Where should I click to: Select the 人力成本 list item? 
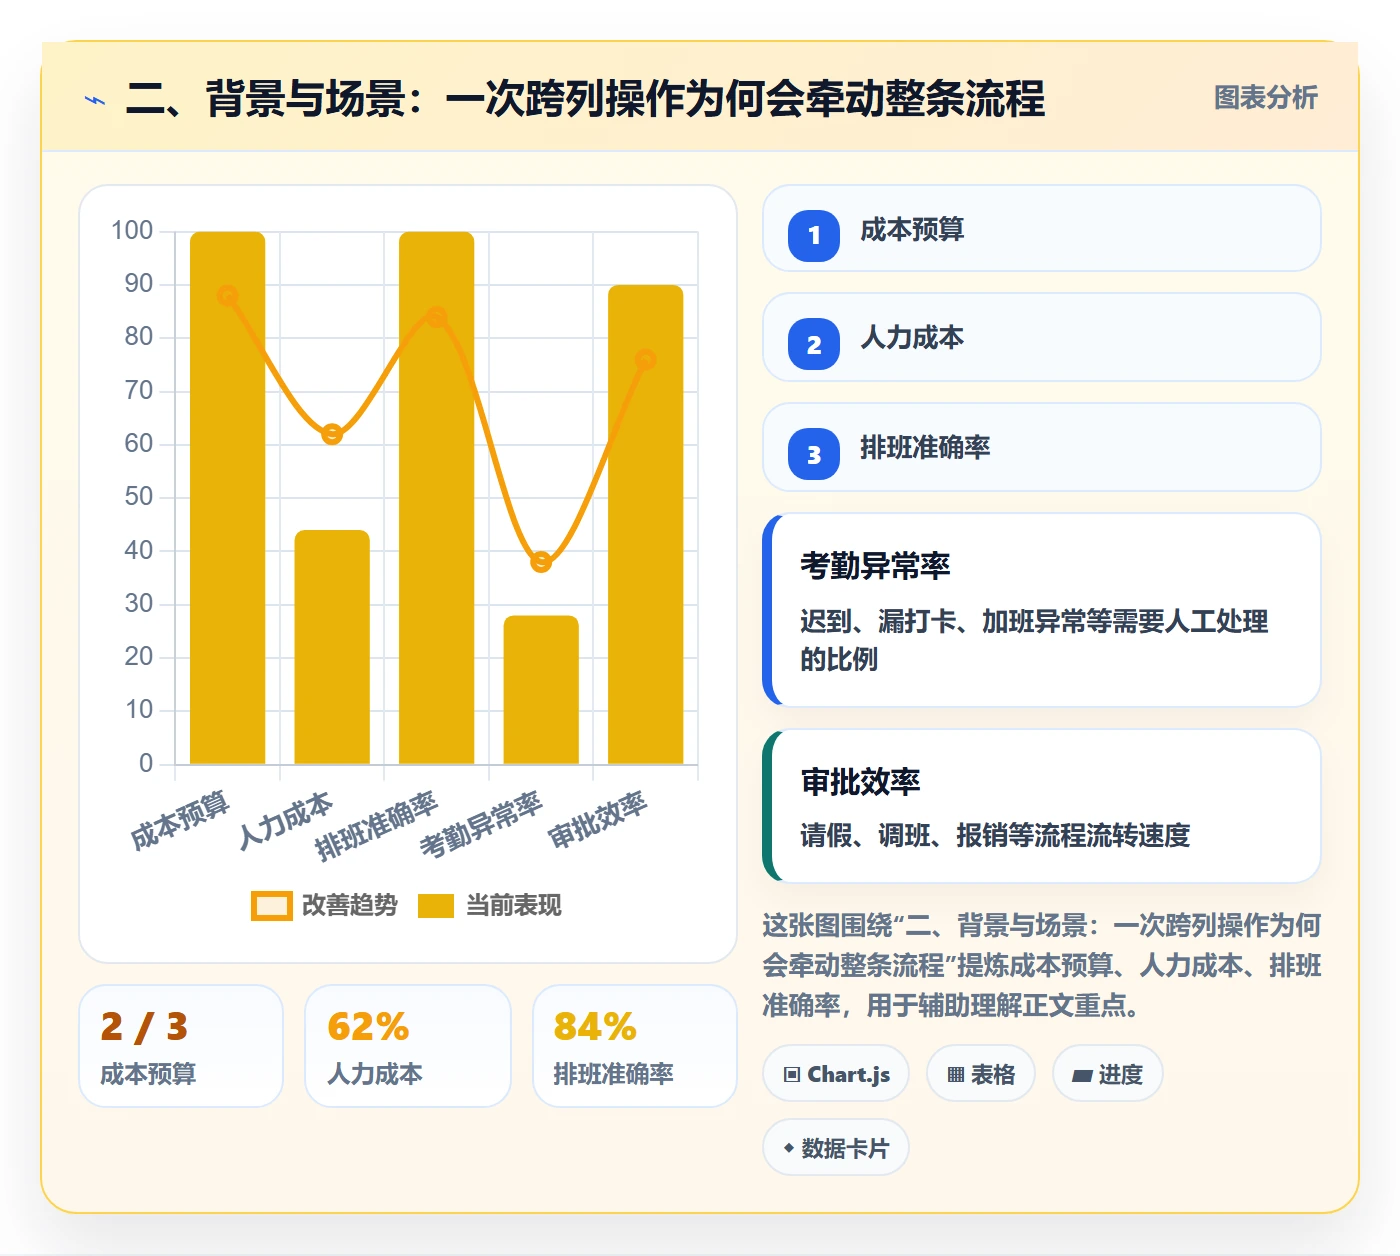(1041, 337)
